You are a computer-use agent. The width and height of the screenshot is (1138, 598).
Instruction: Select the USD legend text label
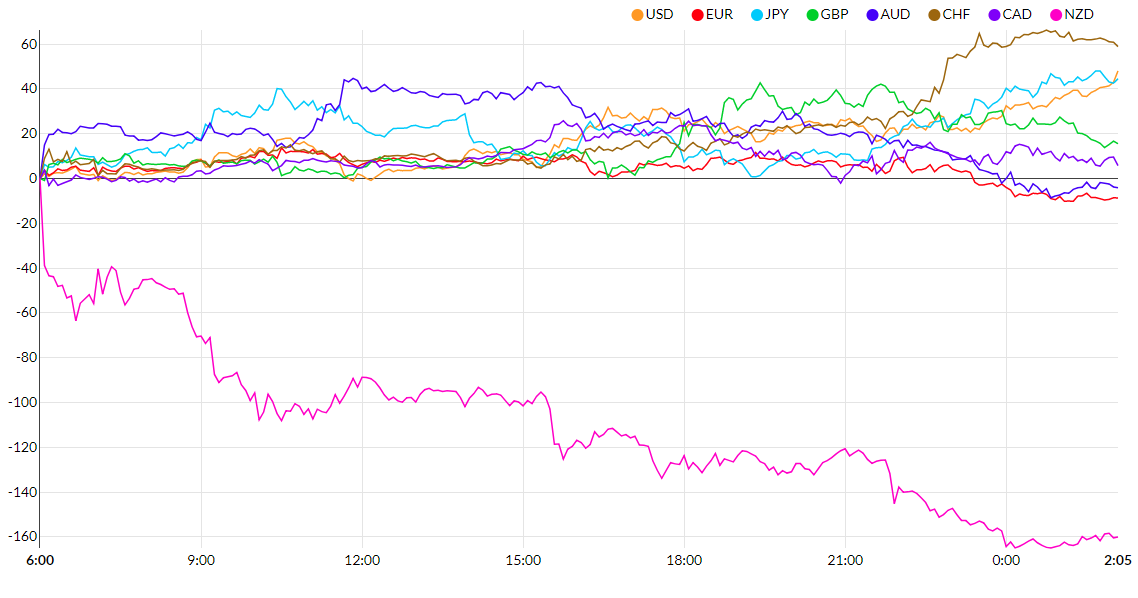click(660, 15)
